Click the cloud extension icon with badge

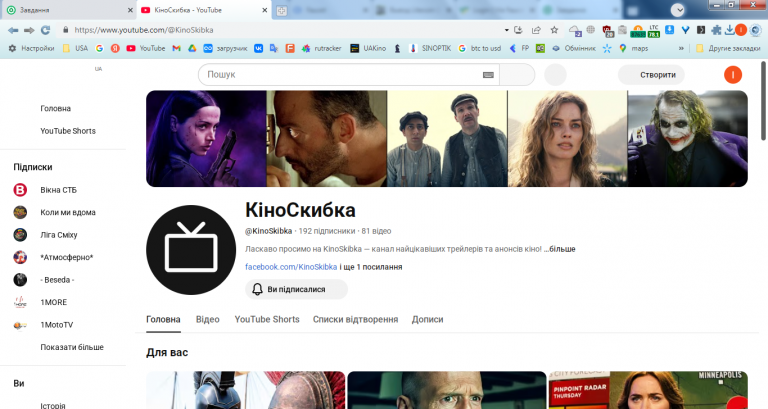tap(575, 31)
